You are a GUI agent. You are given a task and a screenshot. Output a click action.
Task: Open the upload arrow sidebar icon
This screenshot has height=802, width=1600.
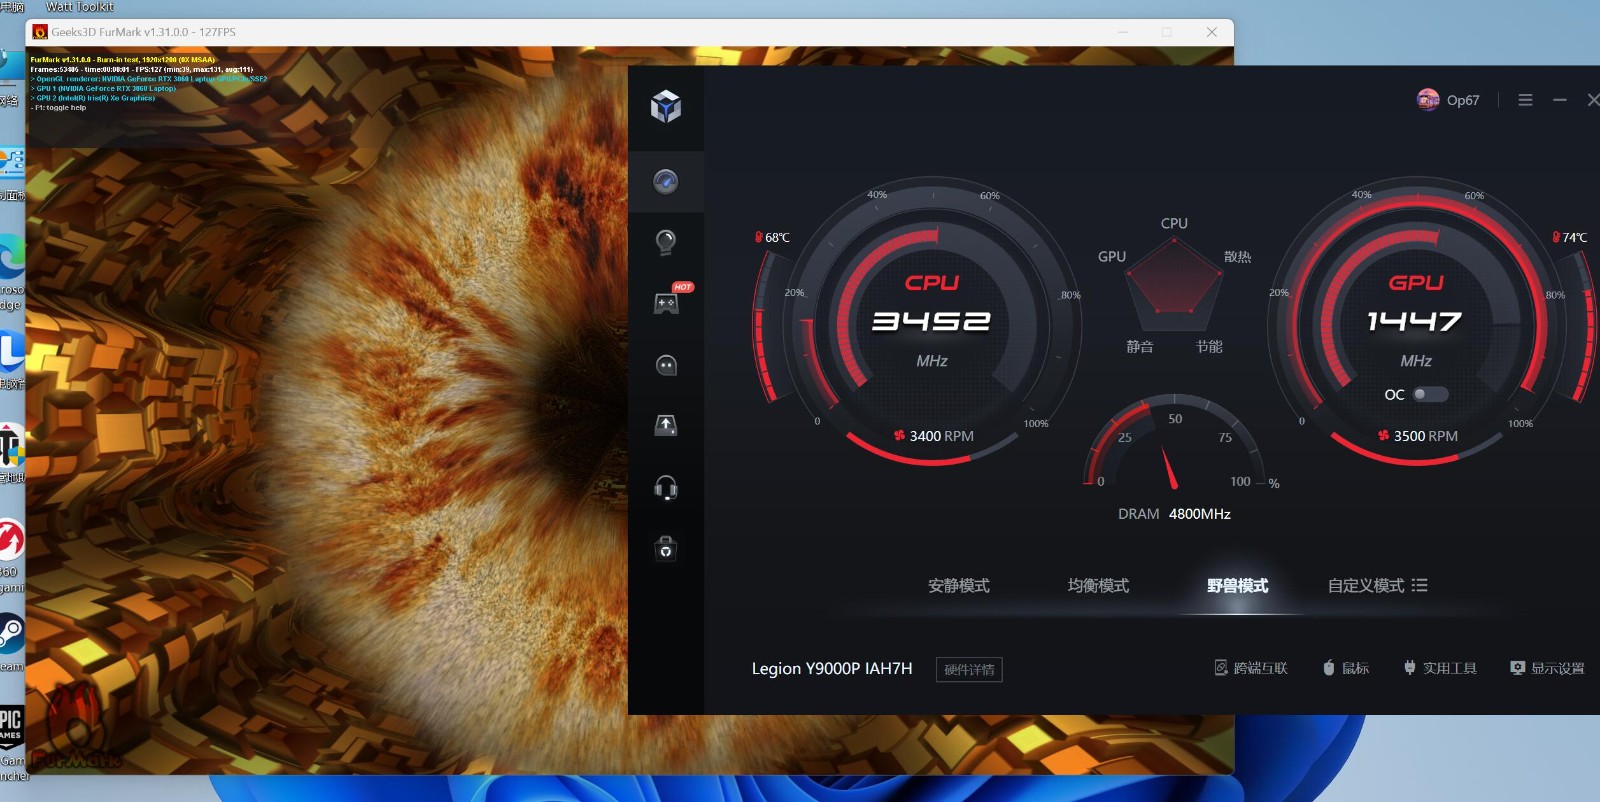pos(666,426)
